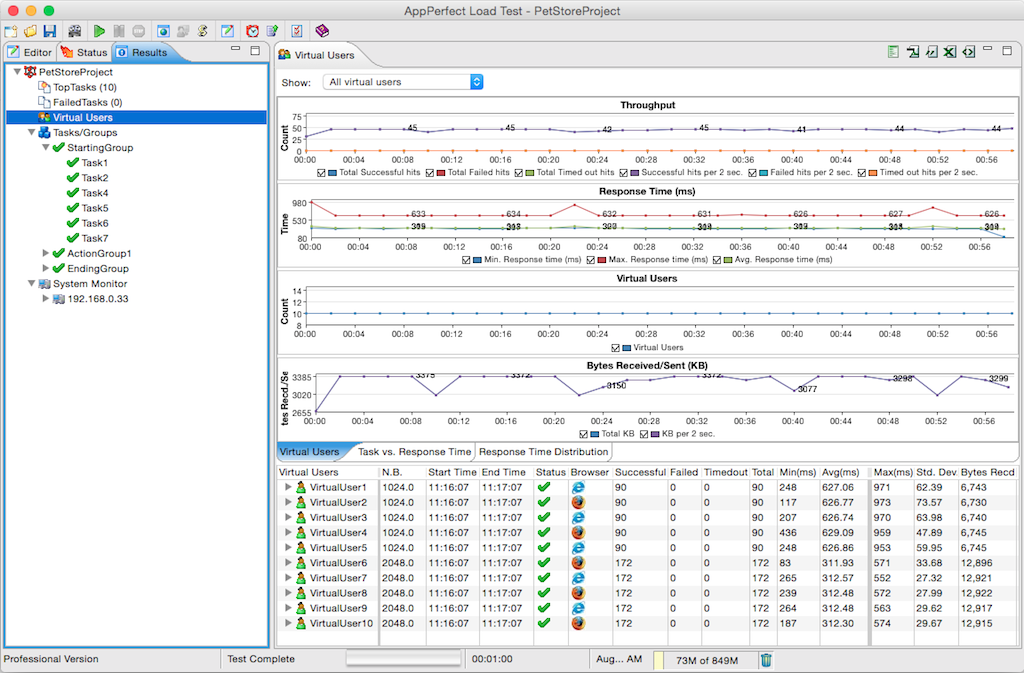Collapse the PetStoreProject tree node
The width and height of the screenshot is (1024, 673).
(17, 72)
